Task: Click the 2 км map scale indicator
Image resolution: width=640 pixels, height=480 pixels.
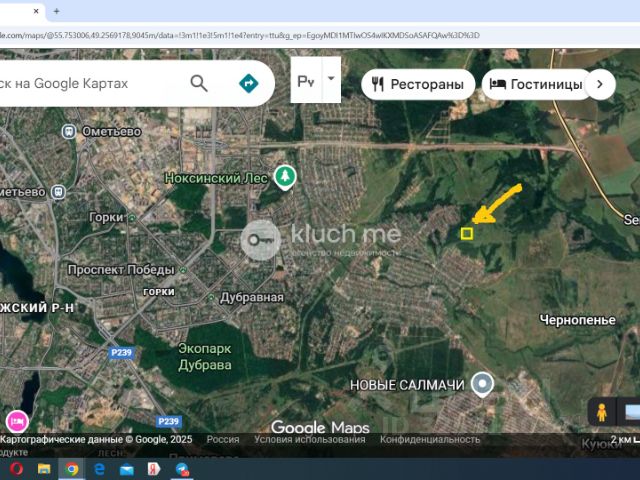Action: [x=625, y=440]
